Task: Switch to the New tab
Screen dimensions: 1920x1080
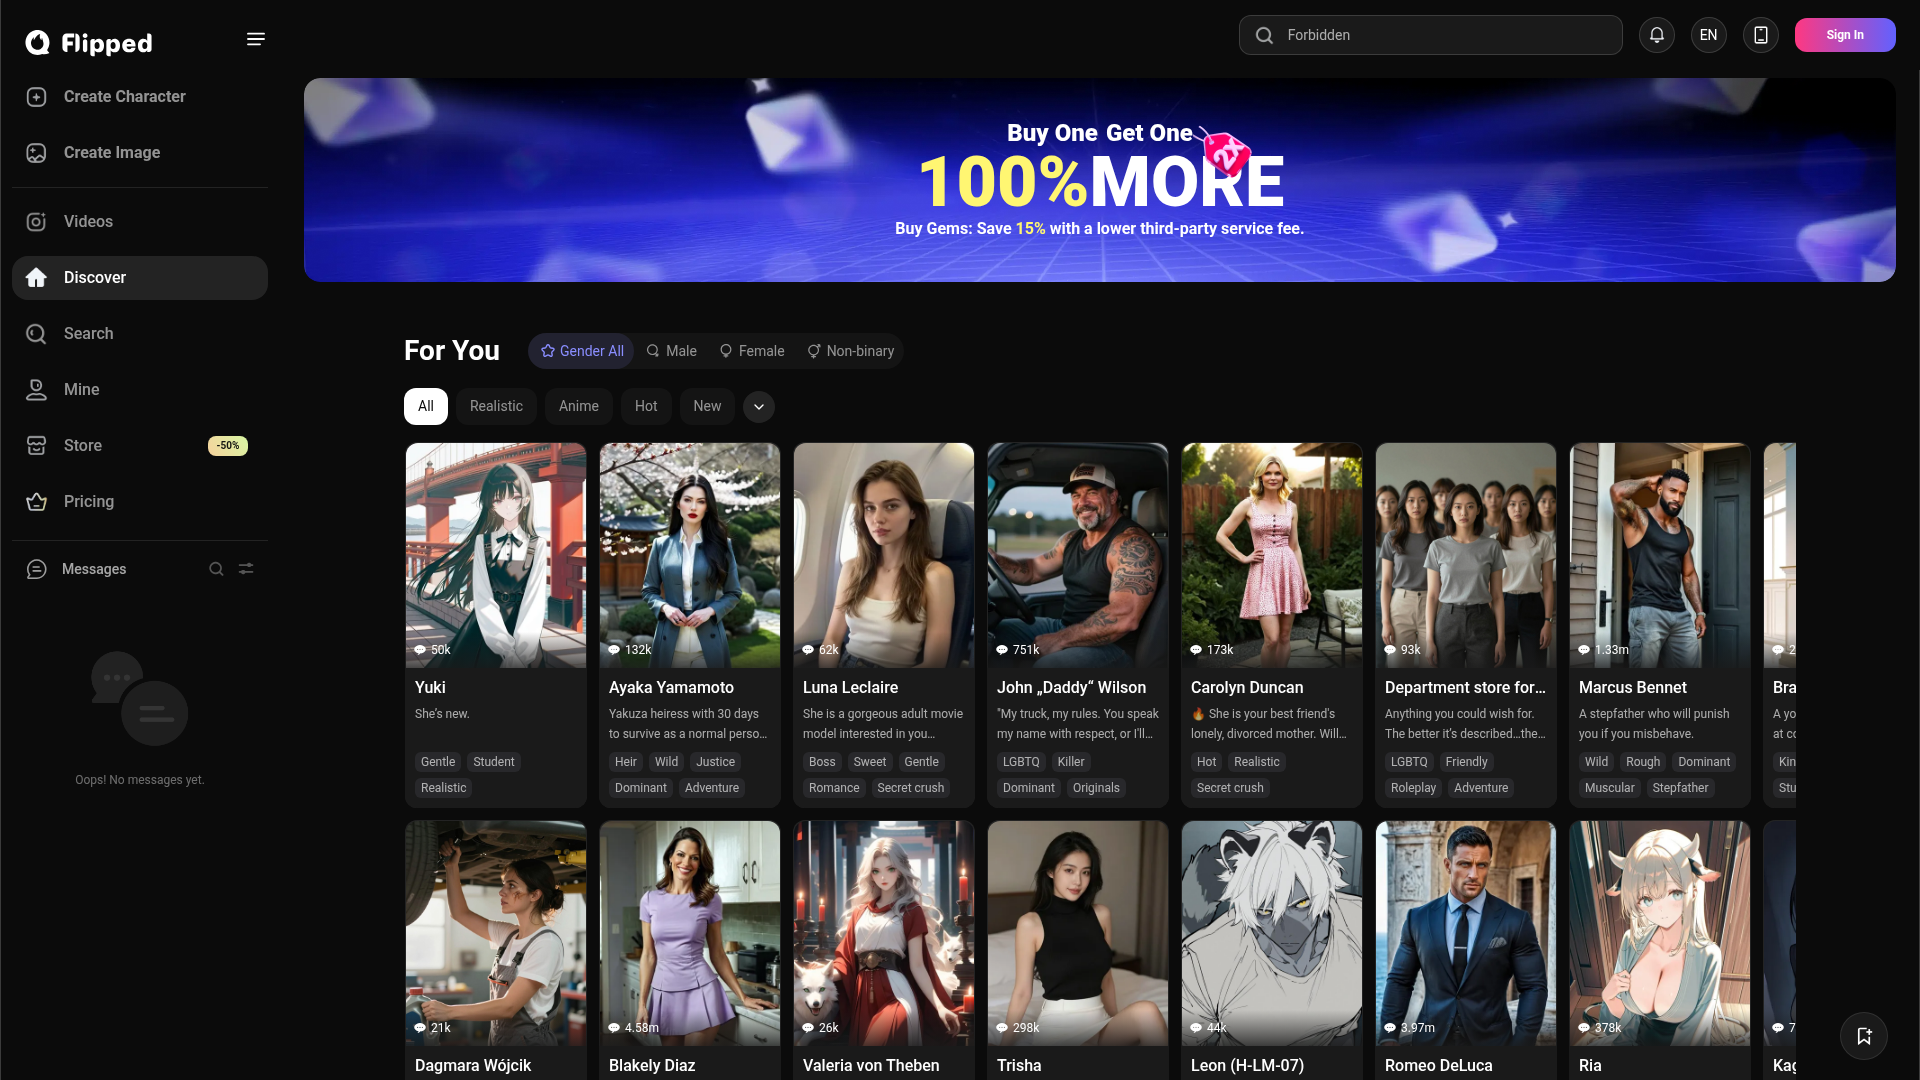Action: (x=707, y=406)
